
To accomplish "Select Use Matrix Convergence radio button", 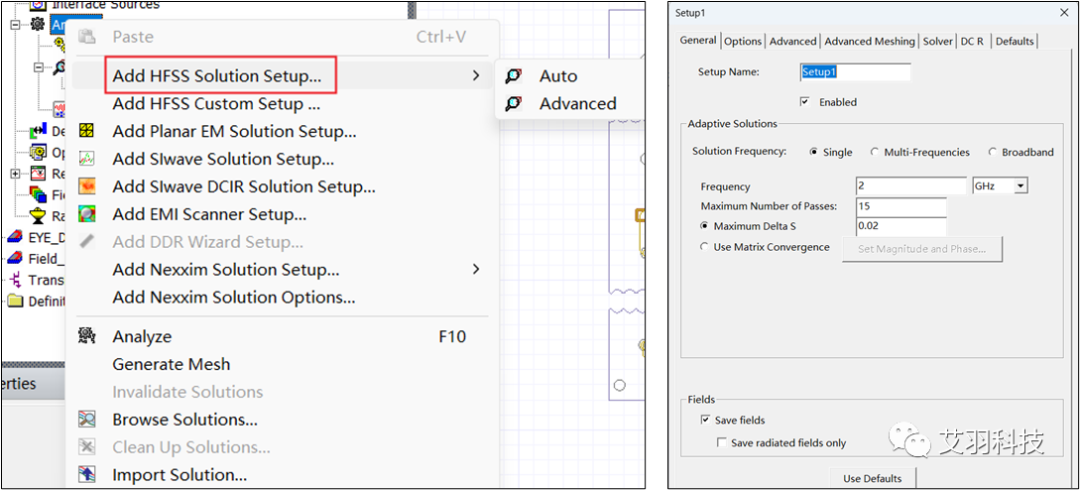I will [x=705, y=247].
